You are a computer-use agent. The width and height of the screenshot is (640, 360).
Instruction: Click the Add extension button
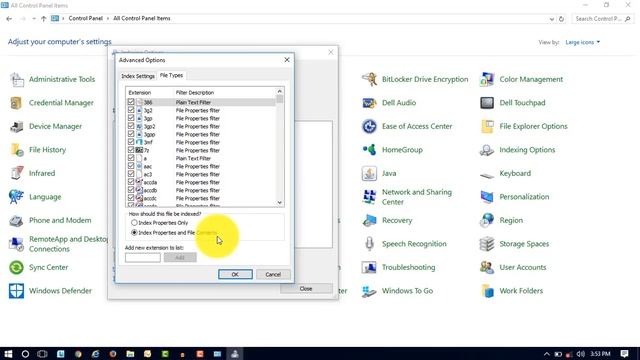(x=180, y=258)
